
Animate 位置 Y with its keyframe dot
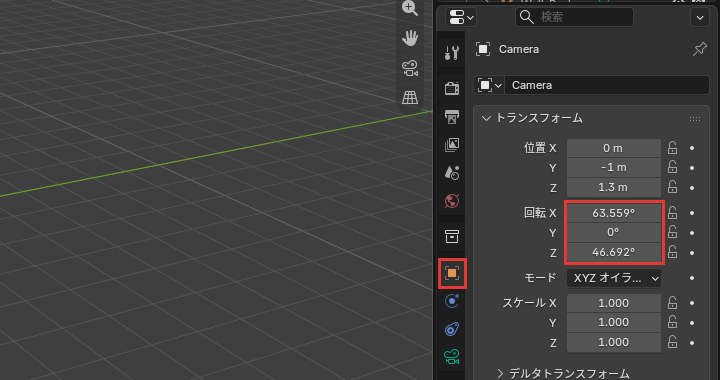[x=692, y=168]
